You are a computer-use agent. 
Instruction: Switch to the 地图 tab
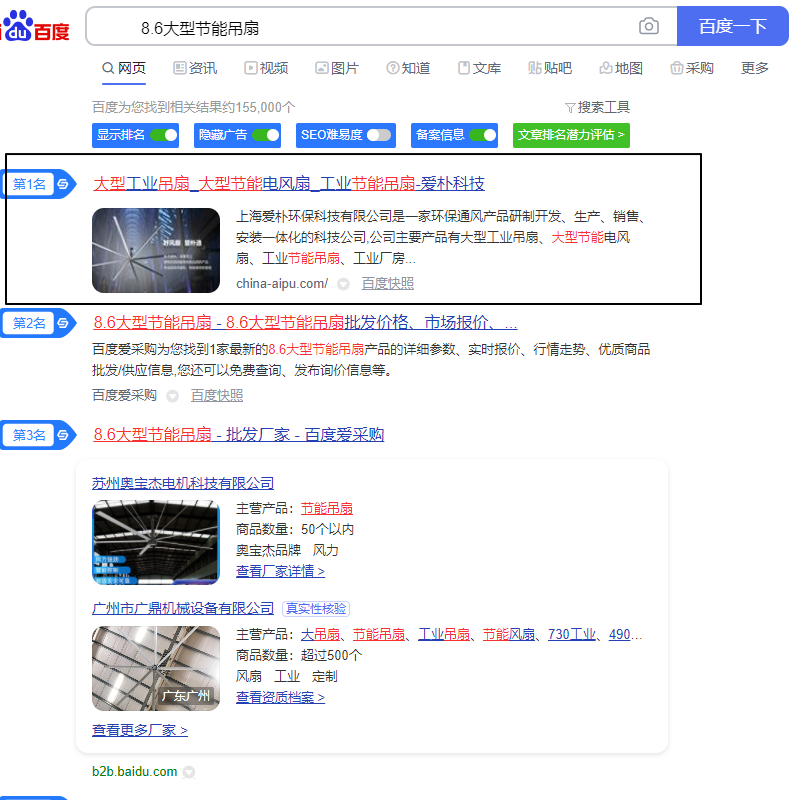pyautogui.click(x=621, y=68)
